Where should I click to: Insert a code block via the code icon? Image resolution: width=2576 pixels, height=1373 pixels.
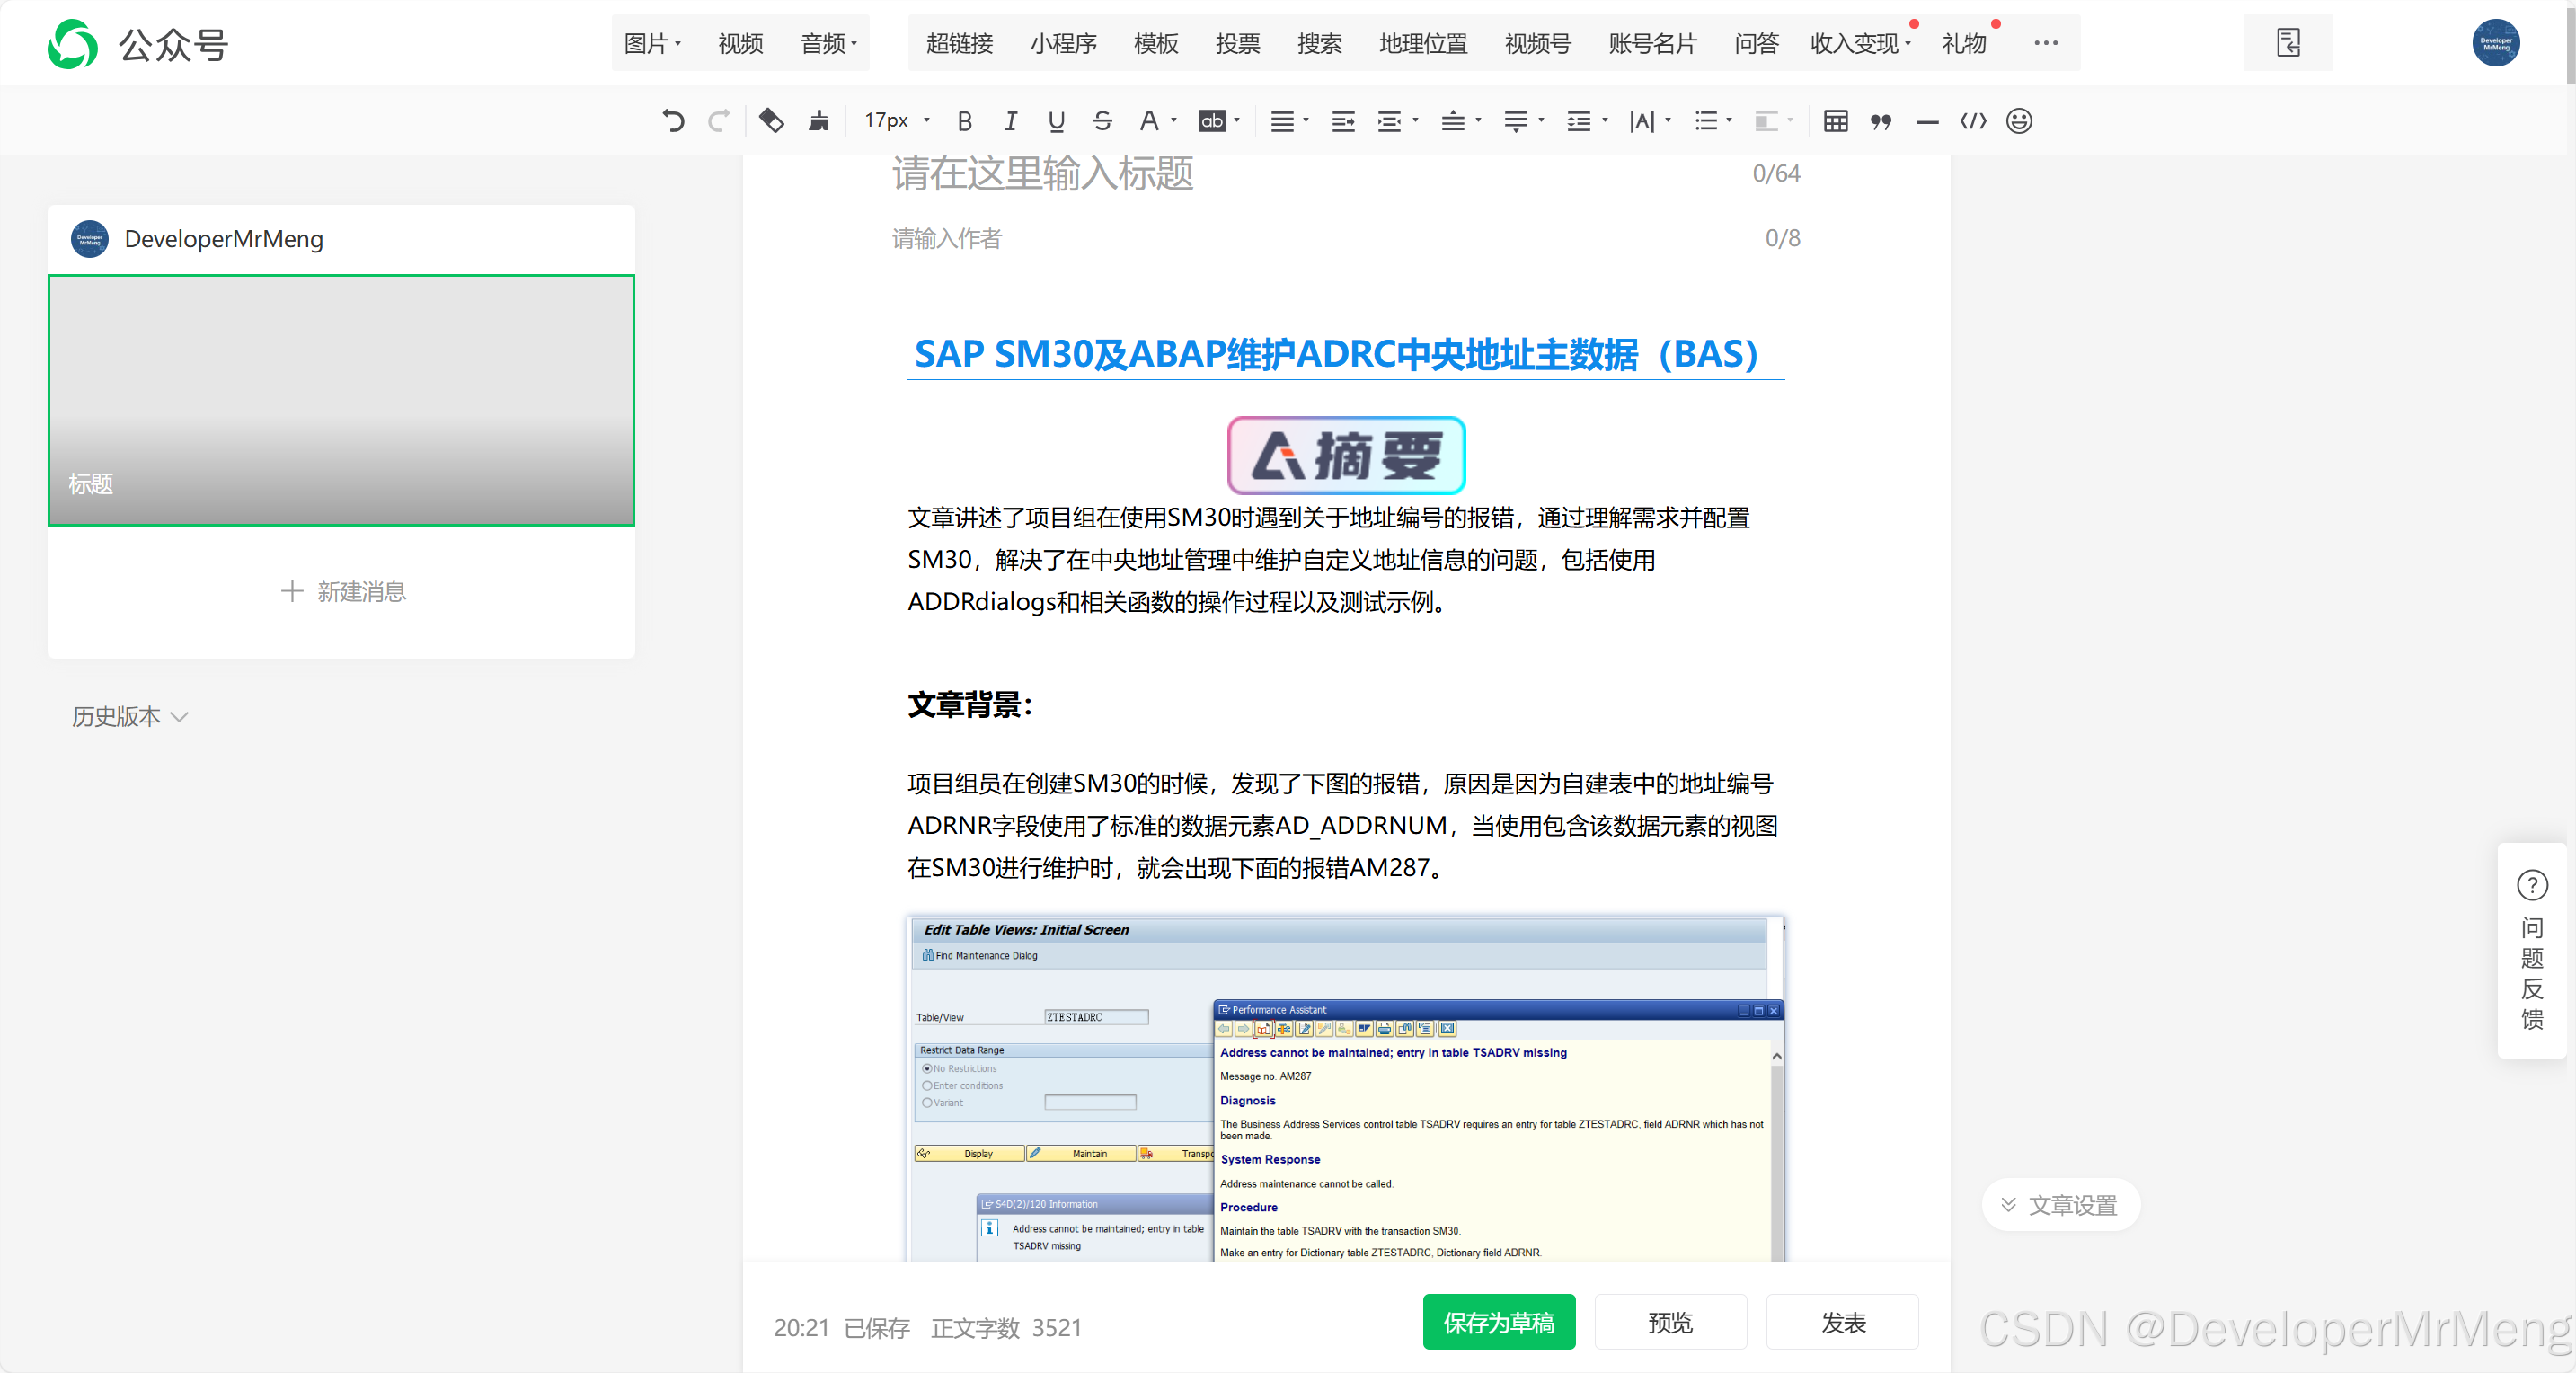coord(1972,121)
